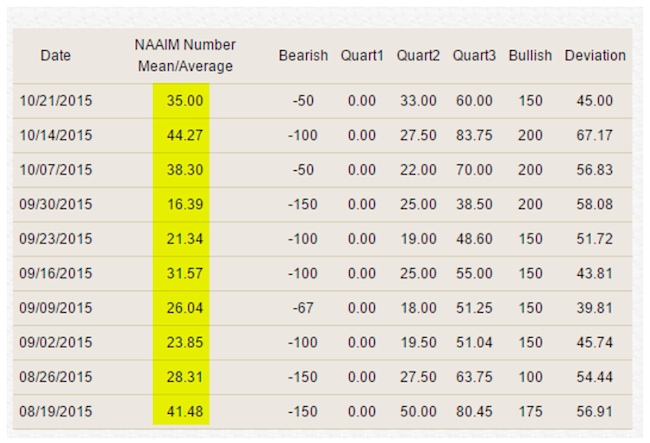Click the 43.81 deviation value
This screenshot has height=443, width=650.
(594, 274)
